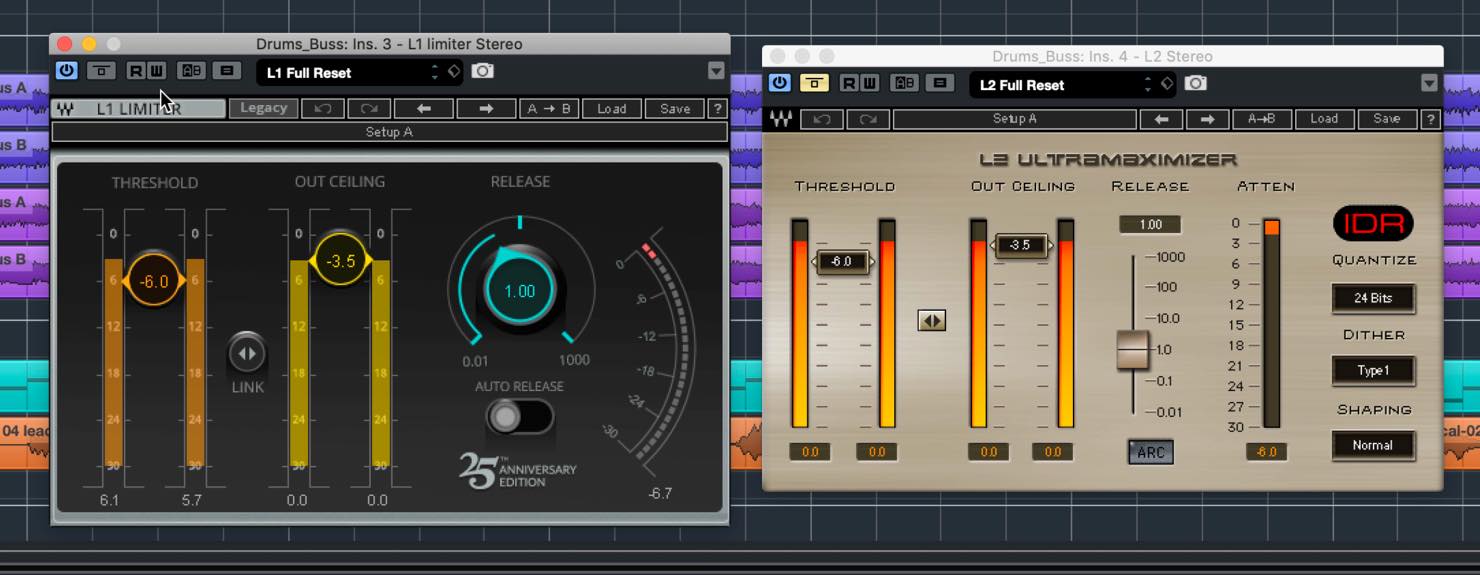Toggle bypass button in L2 Stereo window
Screen dimensions: 1480x575
[x=814, y=83]
